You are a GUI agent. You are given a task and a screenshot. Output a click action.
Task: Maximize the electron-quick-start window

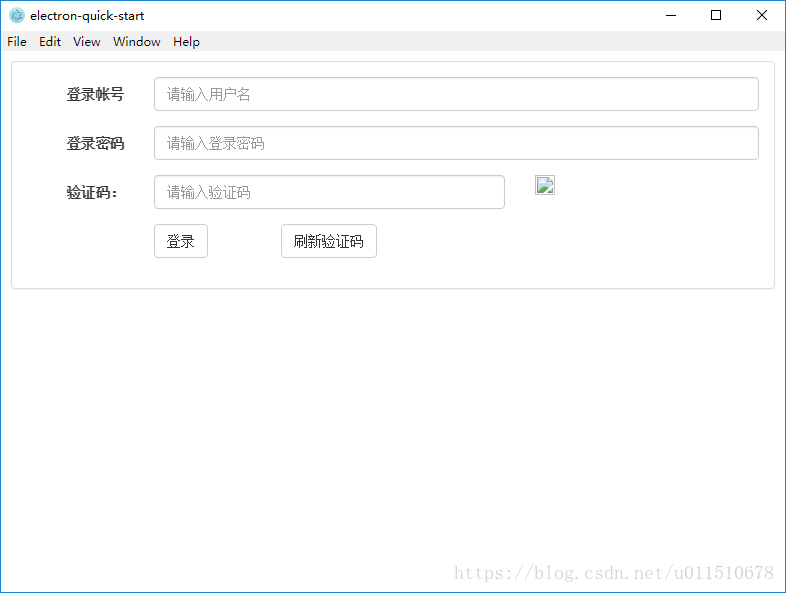[x=716, y=16]
